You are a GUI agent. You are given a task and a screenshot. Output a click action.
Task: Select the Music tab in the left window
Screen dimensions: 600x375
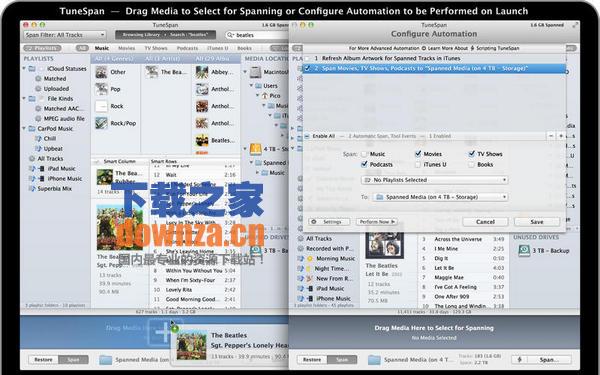102,48
